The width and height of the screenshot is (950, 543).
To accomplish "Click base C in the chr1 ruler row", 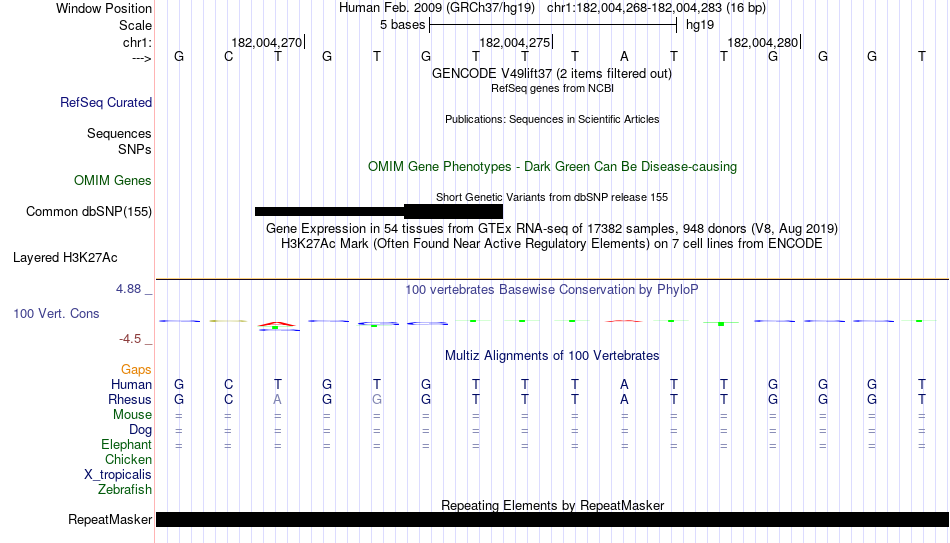I will [x=228, y=56].
